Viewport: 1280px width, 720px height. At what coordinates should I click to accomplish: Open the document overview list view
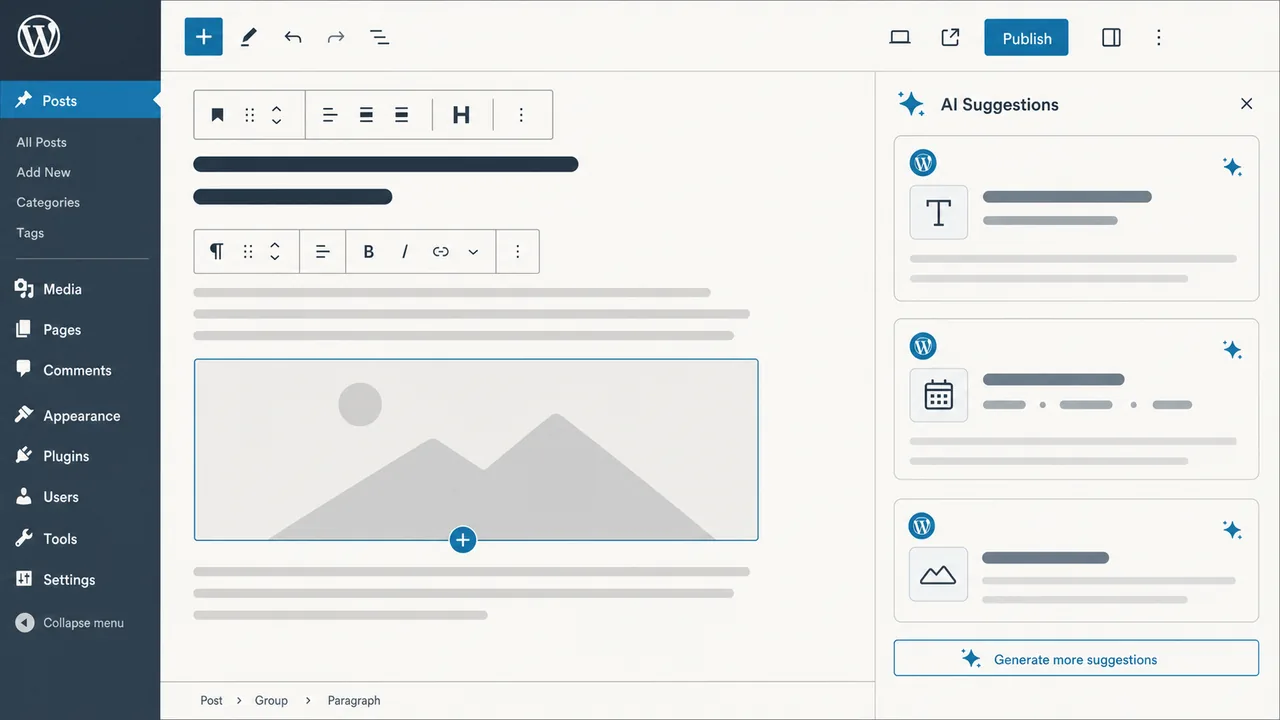point(379,37)
